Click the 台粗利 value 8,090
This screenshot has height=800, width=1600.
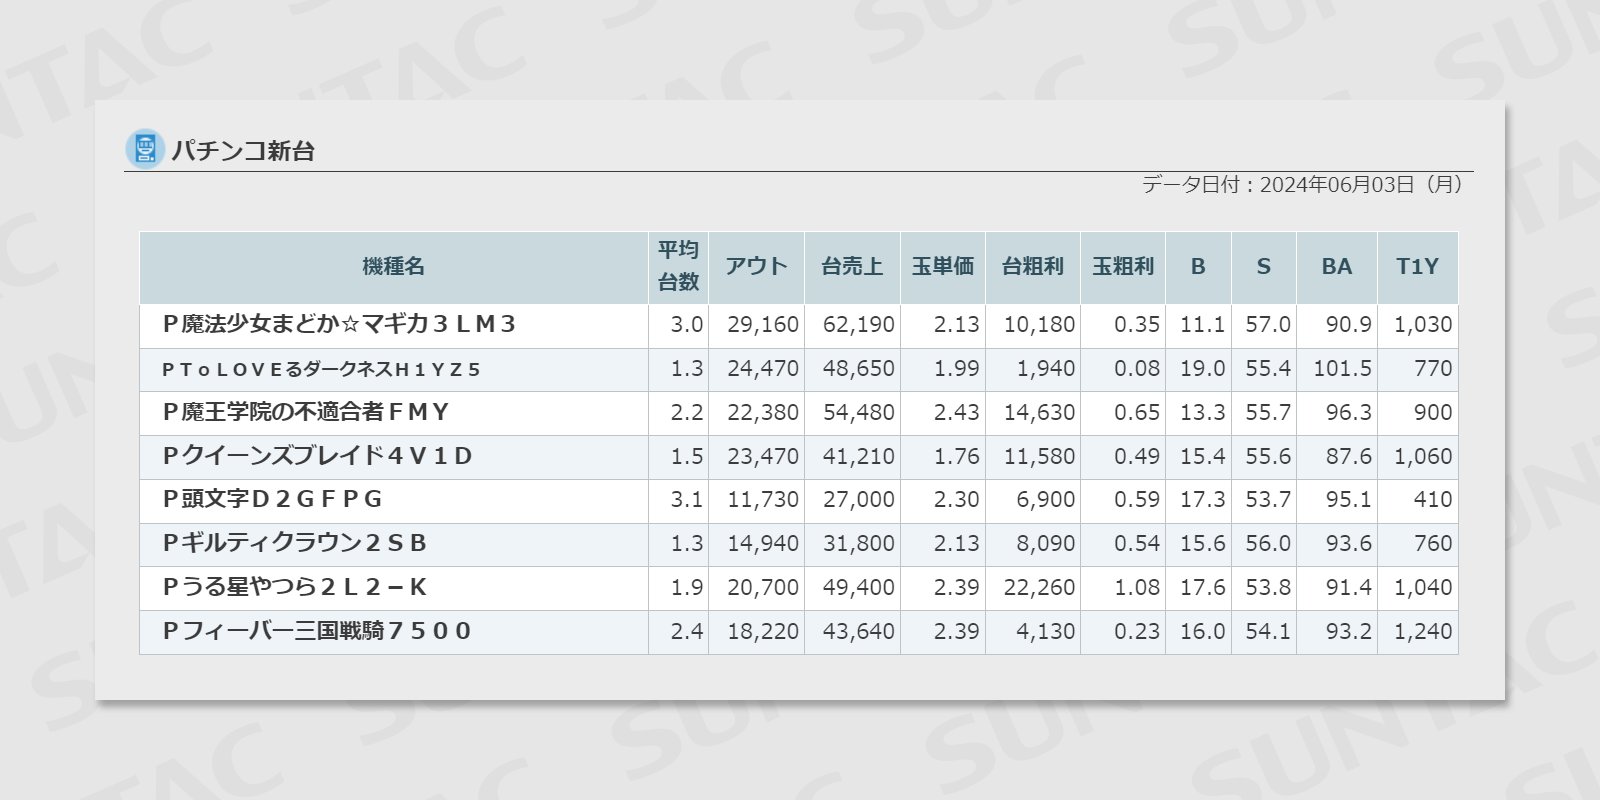[x=1046, y=543]
